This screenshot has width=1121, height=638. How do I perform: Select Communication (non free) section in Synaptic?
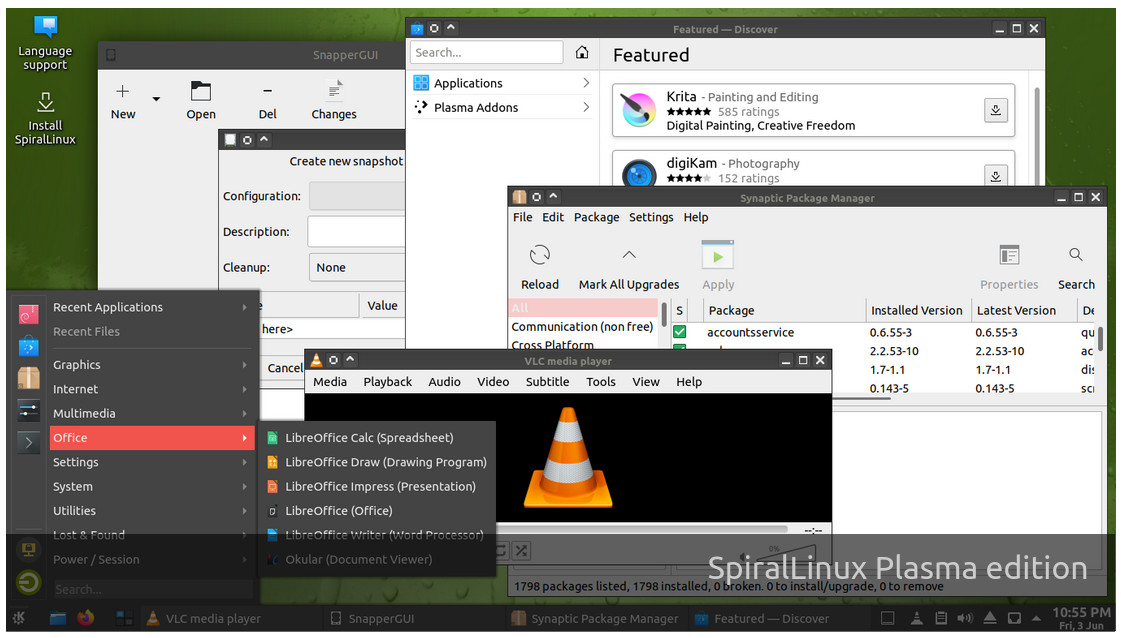coord(583,327)
